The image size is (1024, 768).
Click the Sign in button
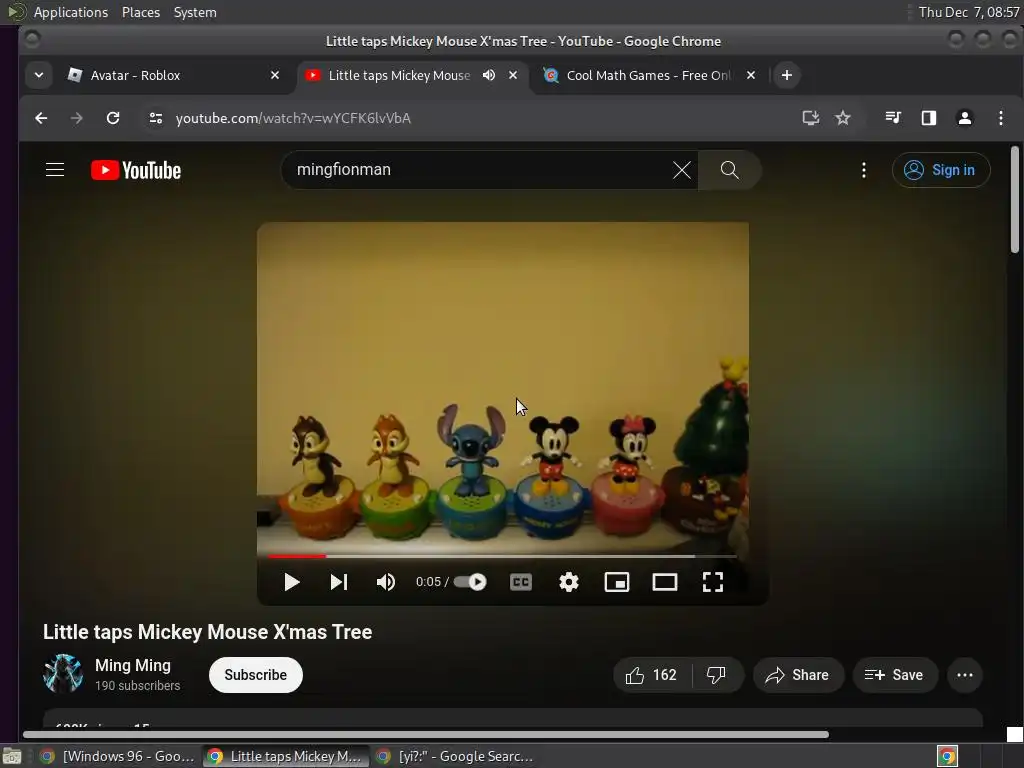(x=940, y=170)
